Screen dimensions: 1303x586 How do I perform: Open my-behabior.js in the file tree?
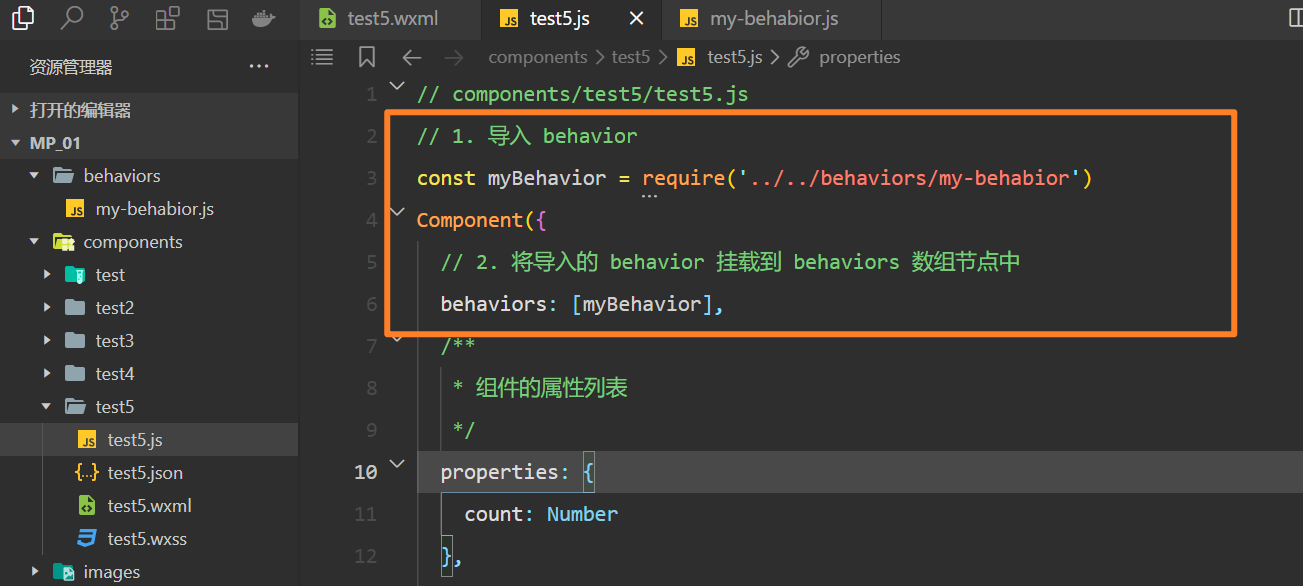point(149,209)
